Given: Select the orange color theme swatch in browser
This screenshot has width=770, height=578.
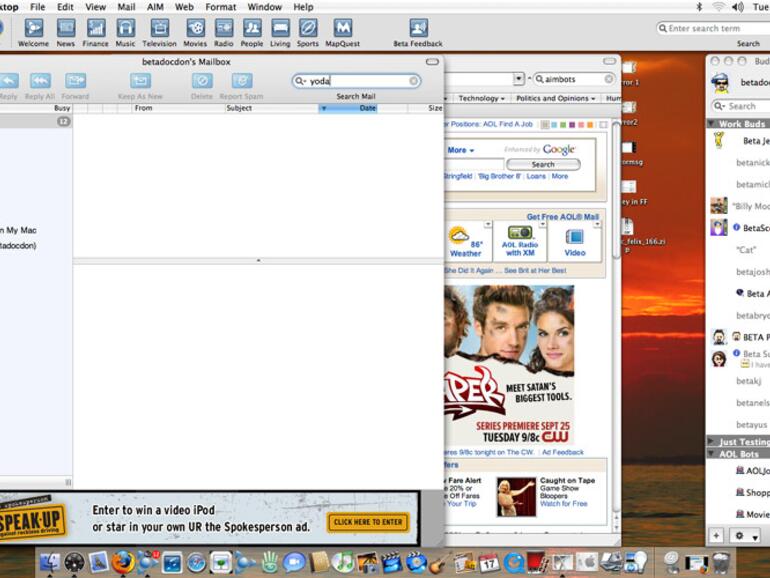Looking at the screenshot, I should tap(590, 125).
